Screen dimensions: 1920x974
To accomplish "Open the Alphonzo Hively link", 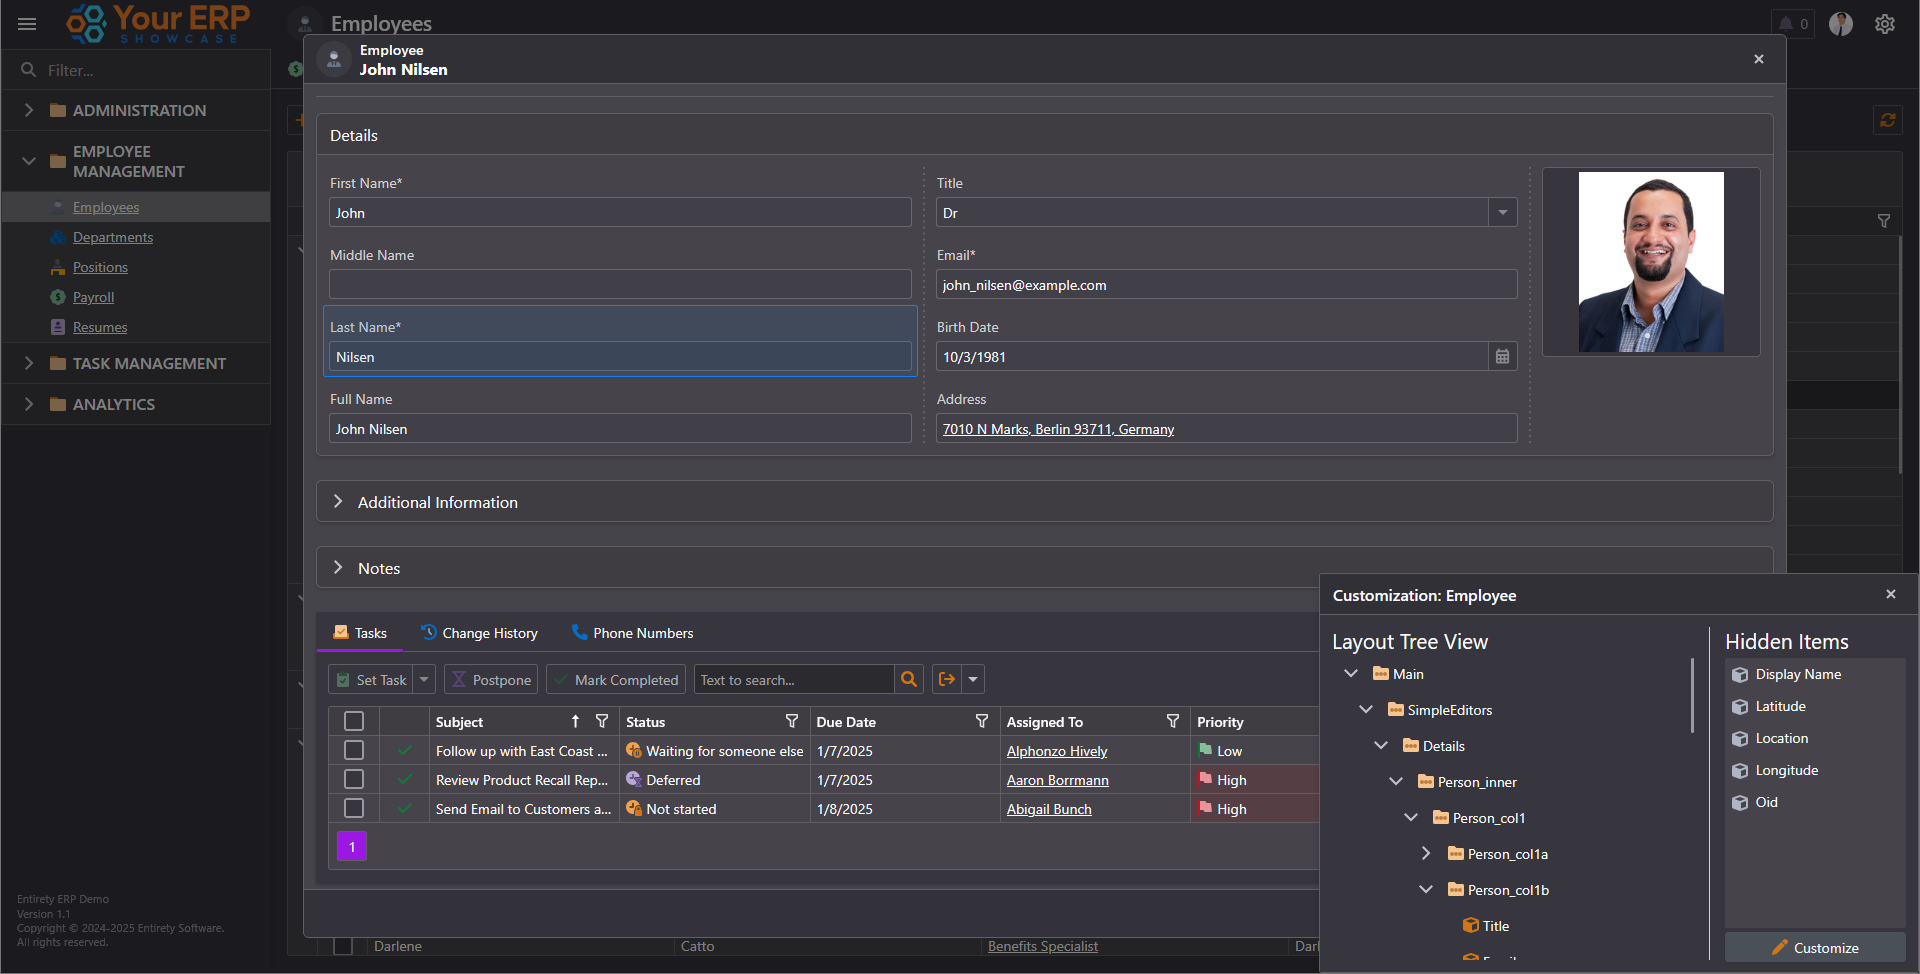I will pyautogui.click(x=1056, y=751).
